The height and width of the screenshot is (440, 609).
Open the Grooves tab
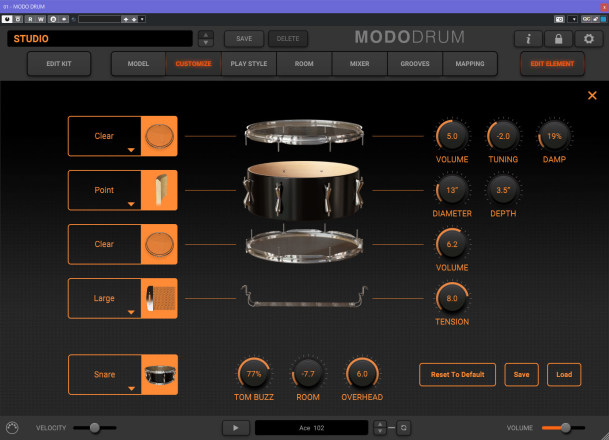coord(415,64)
